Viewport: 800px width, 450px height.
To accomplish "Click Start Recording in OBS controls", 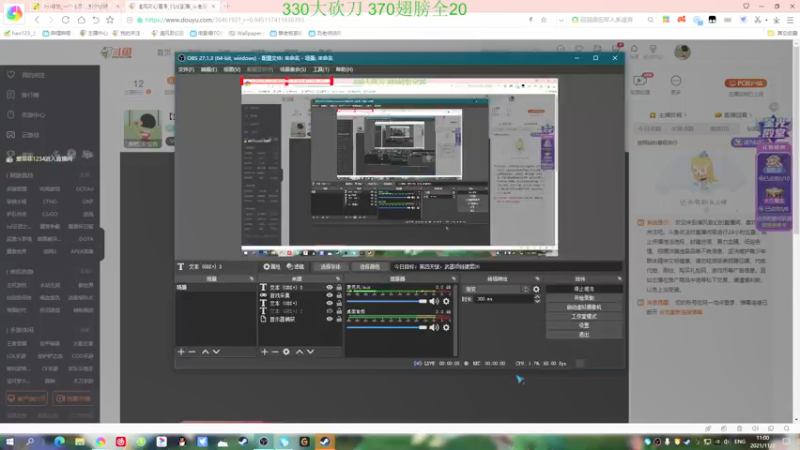I will point(584,298).
